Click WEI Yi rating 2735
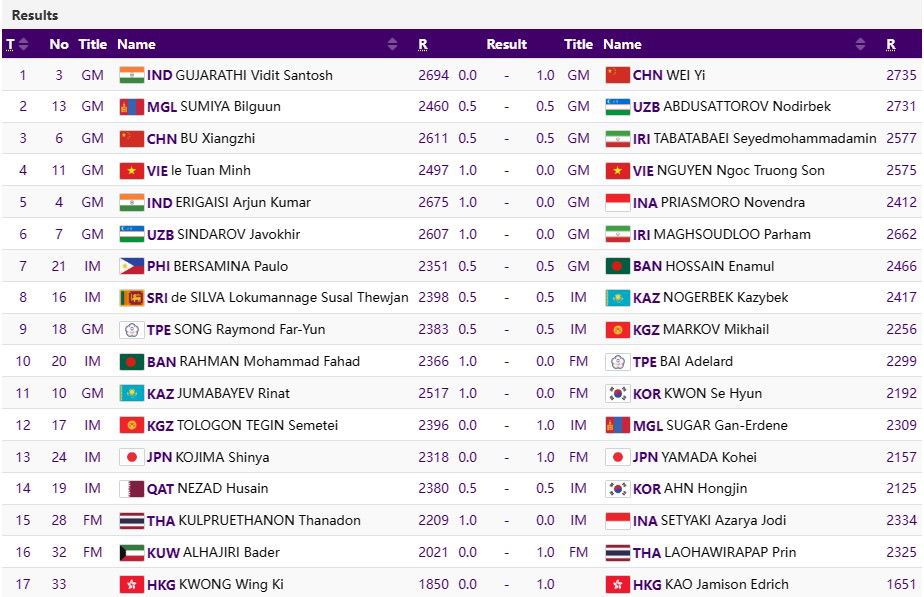The height and width of the screenshot is (597, 924). (x=900, y=75)
